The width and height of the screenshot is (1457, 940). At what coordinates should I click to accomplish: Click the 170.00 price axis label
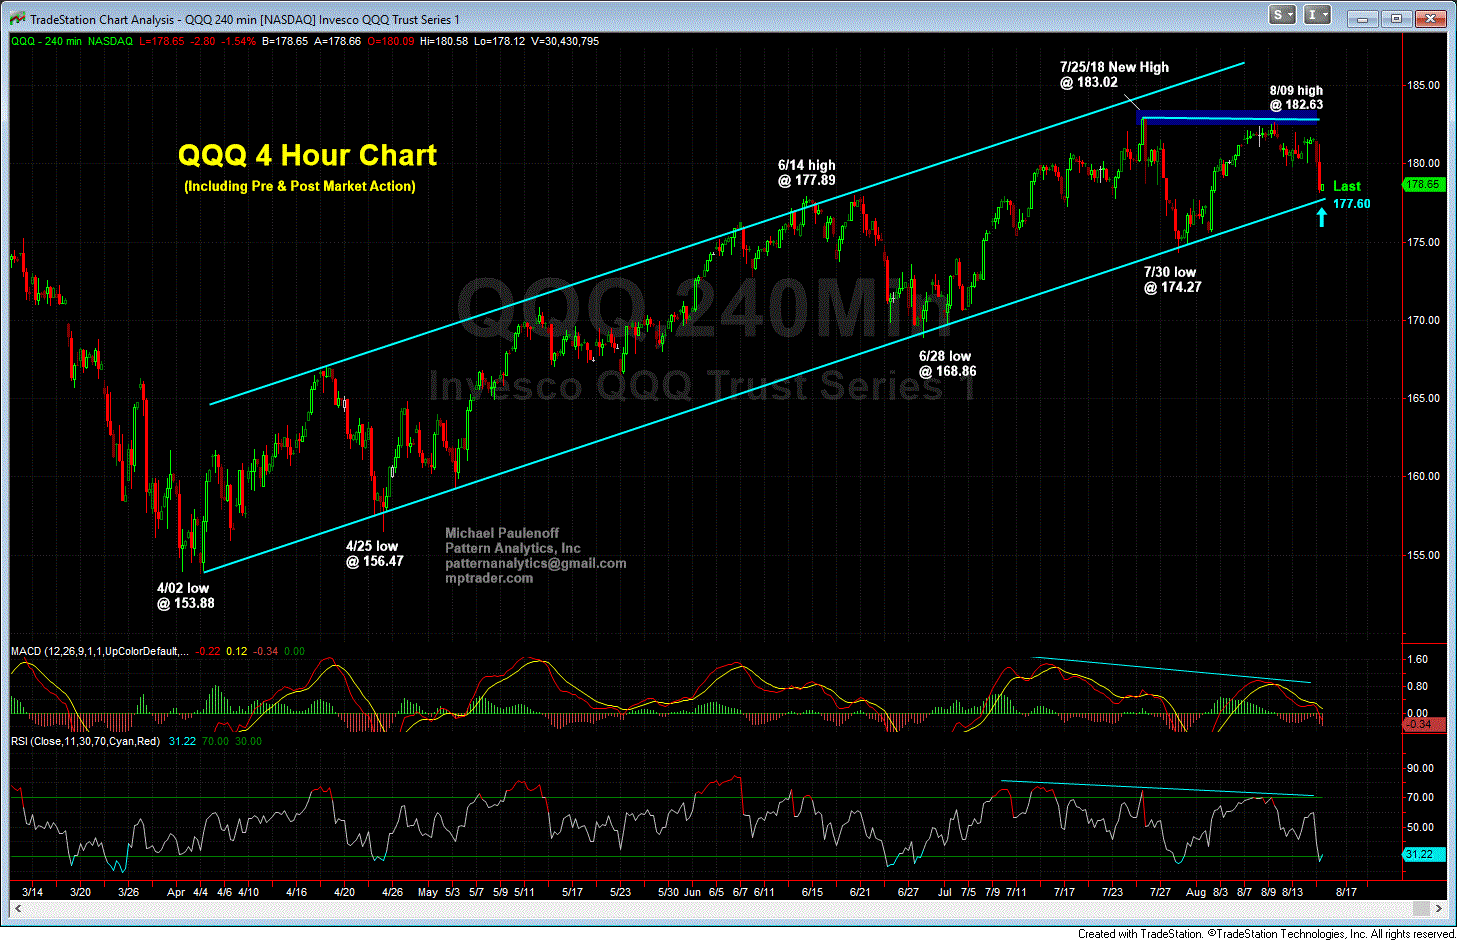pyautogui.click(x=1424, y=320)
